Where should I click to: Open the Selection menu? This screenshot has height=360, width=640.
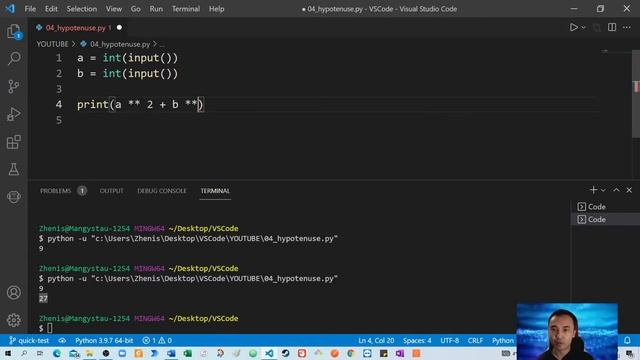[82, 9]
